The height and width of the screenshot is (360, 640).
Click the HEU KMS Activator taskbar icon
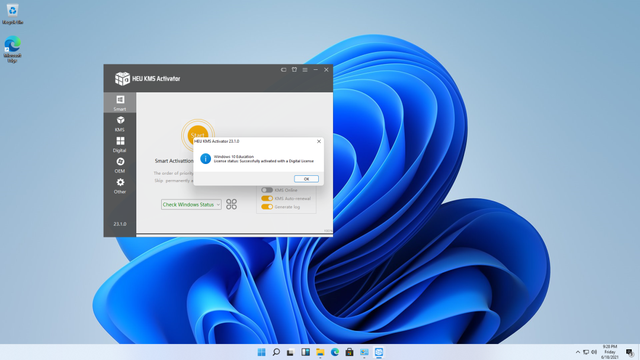379,352
